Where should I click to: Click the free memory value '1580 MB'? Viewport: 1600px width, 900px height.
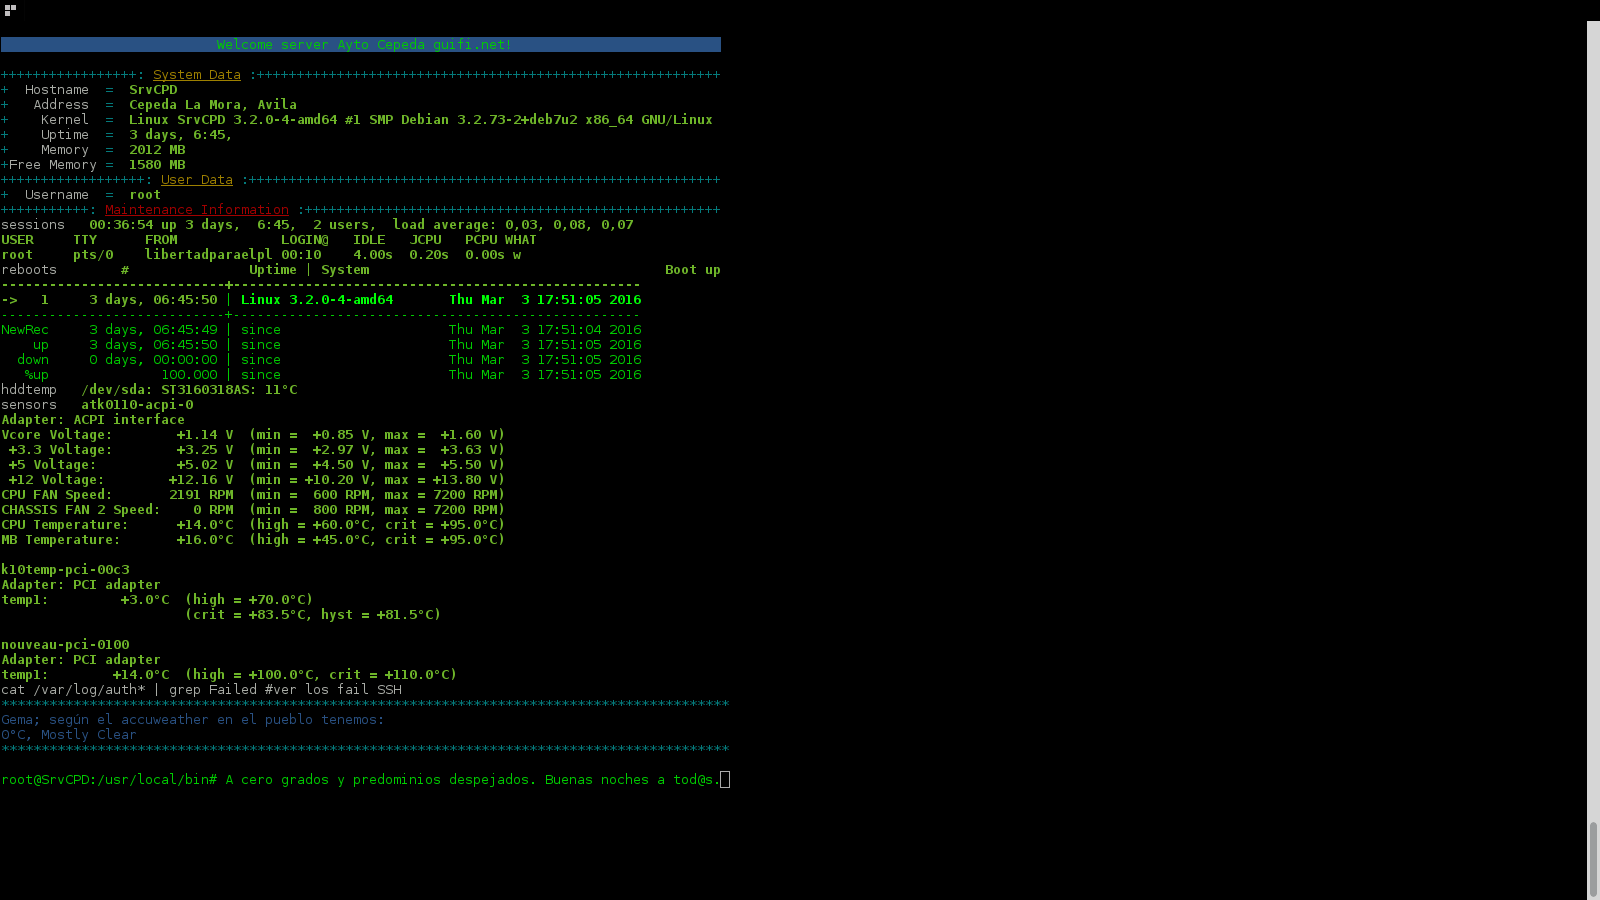point(157,165)
